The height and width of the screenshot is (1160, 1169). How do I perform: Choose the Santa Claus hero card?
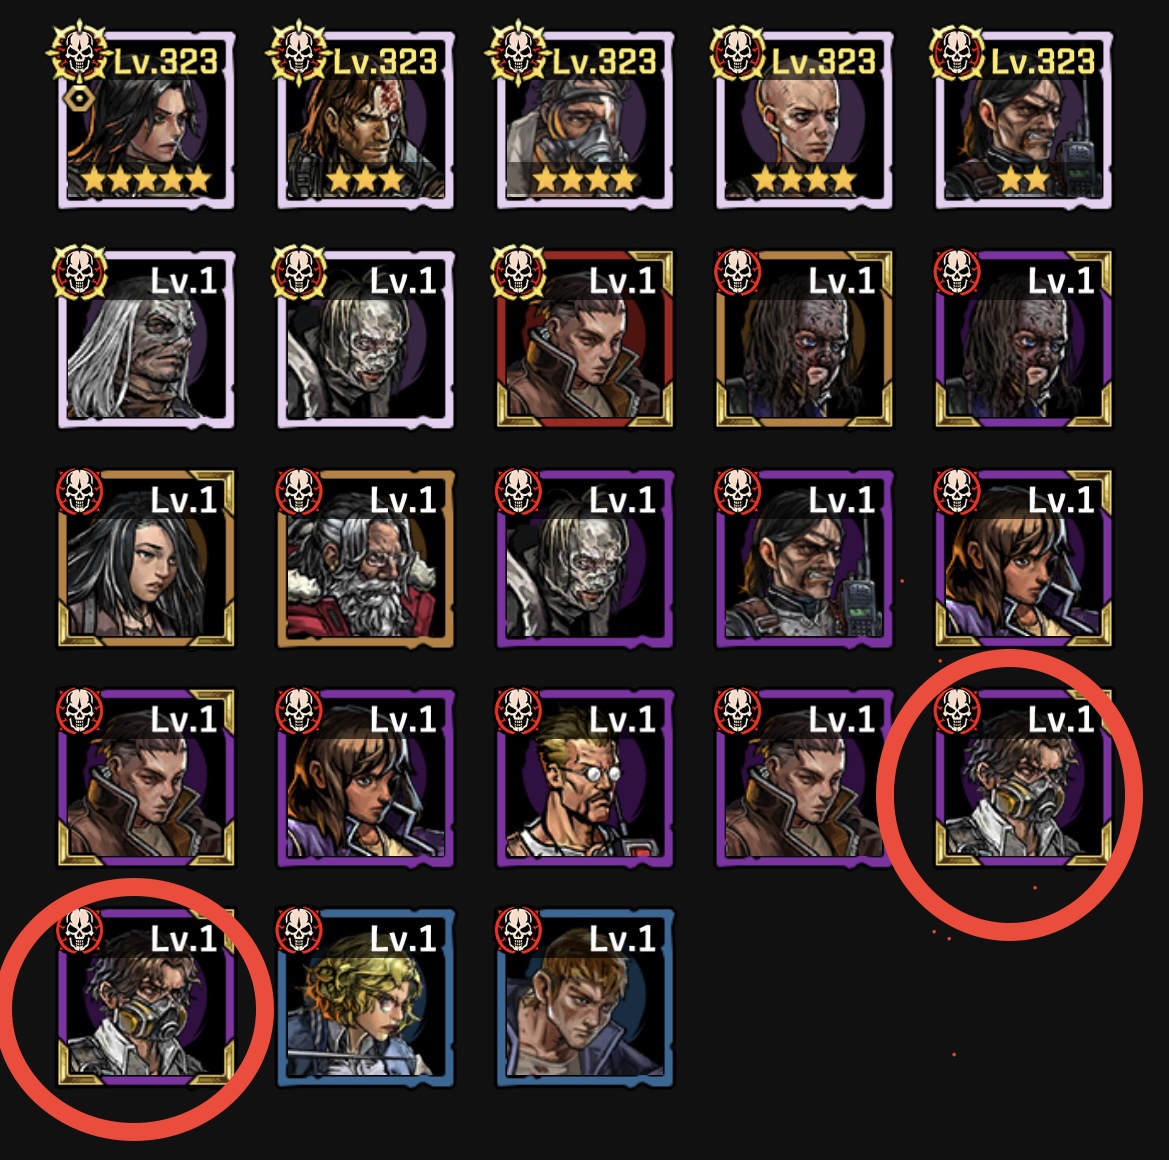[x=365, y=558]
